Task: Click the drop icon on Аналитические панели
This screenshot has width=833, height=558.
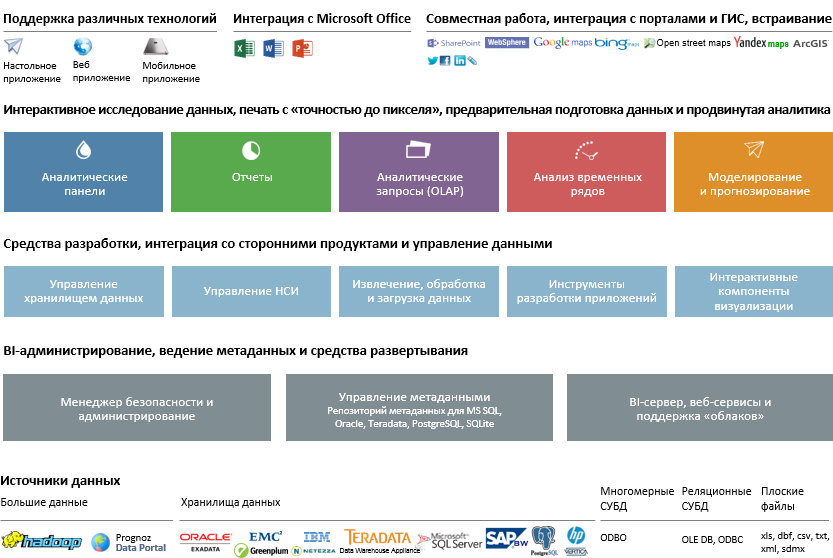Action: [x=83, y=150]
